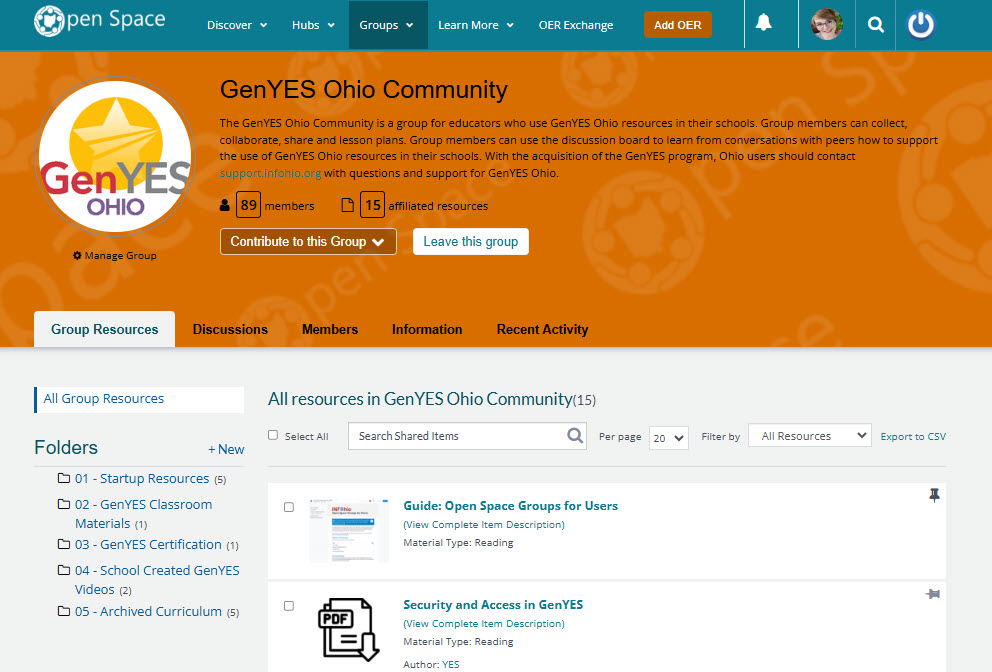
Task: Open the Groups dropdown menu
Action: coord(387,25)
